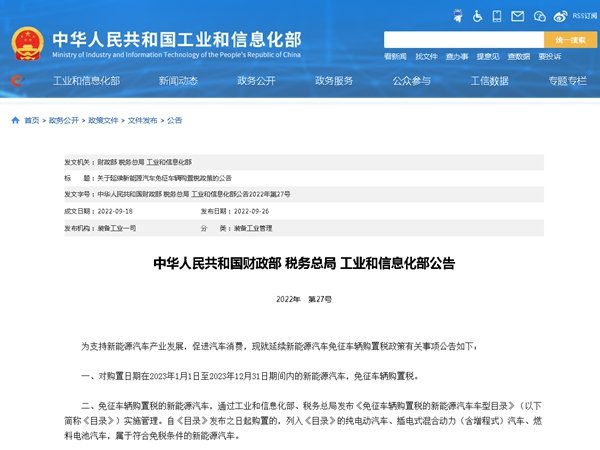The image size is (600, 450).
Task: Open the 工业和信息化部 nav menu
Action: point(86,81)
